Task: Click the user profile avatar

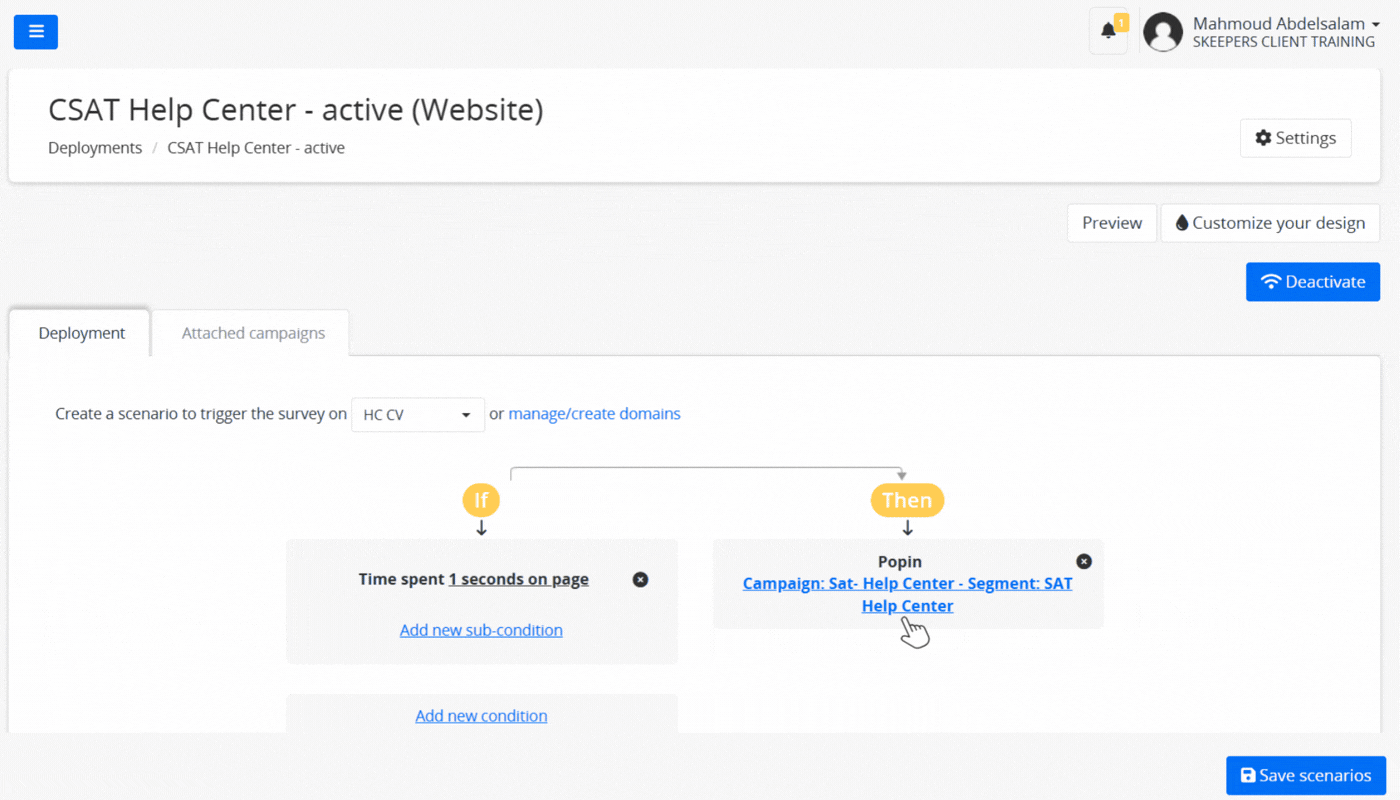Action: point(1163,32)
